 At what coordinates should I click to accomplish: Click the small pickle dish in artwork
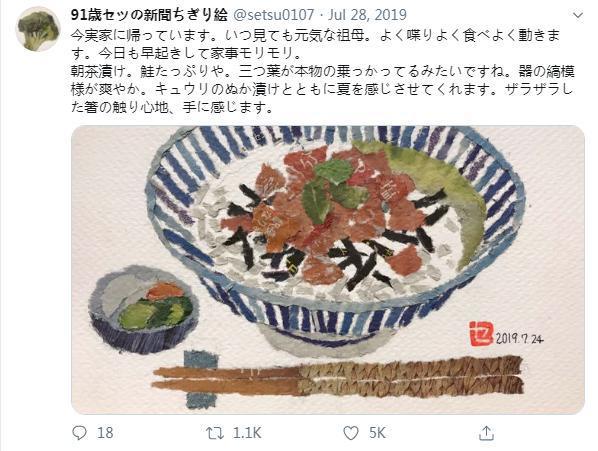(143, 309)
